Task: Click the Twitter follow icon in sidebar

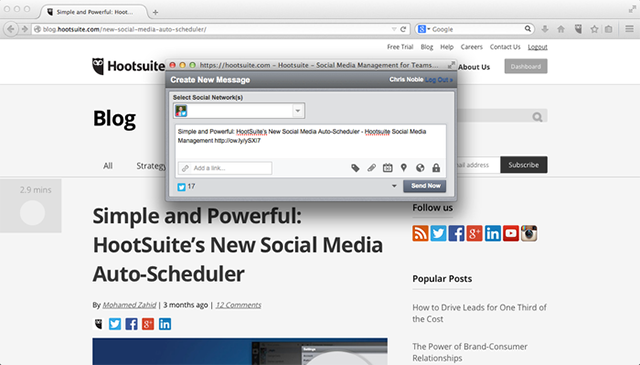Action: click(x=438, y=234)
